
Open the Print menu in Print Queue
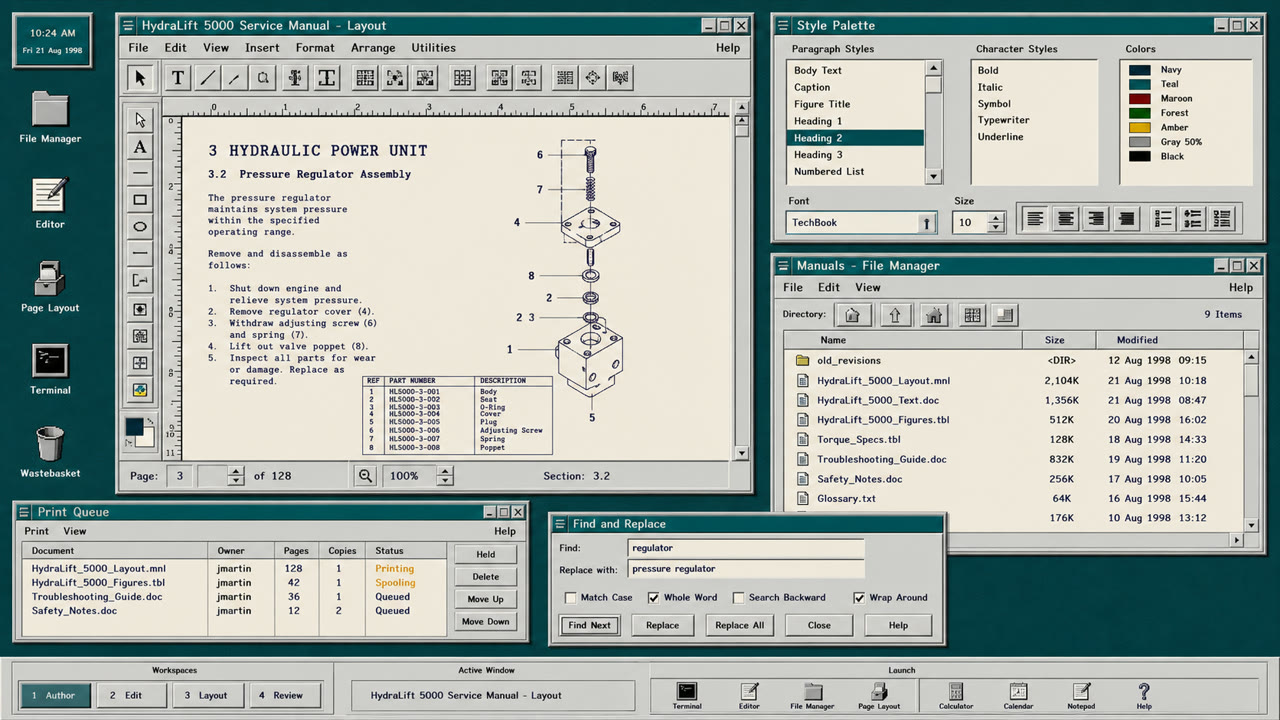37,531
